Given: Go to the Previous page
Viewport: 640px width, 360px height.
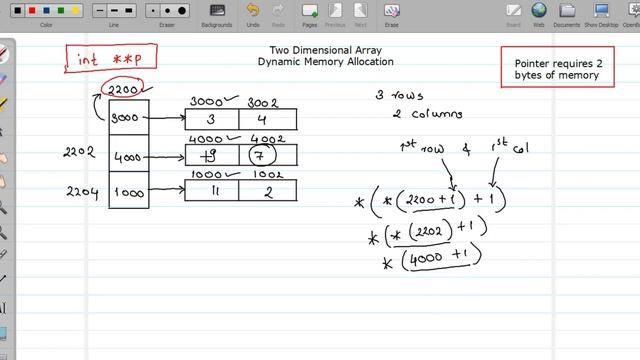Looking at the screenshot, I should point(335,15).
